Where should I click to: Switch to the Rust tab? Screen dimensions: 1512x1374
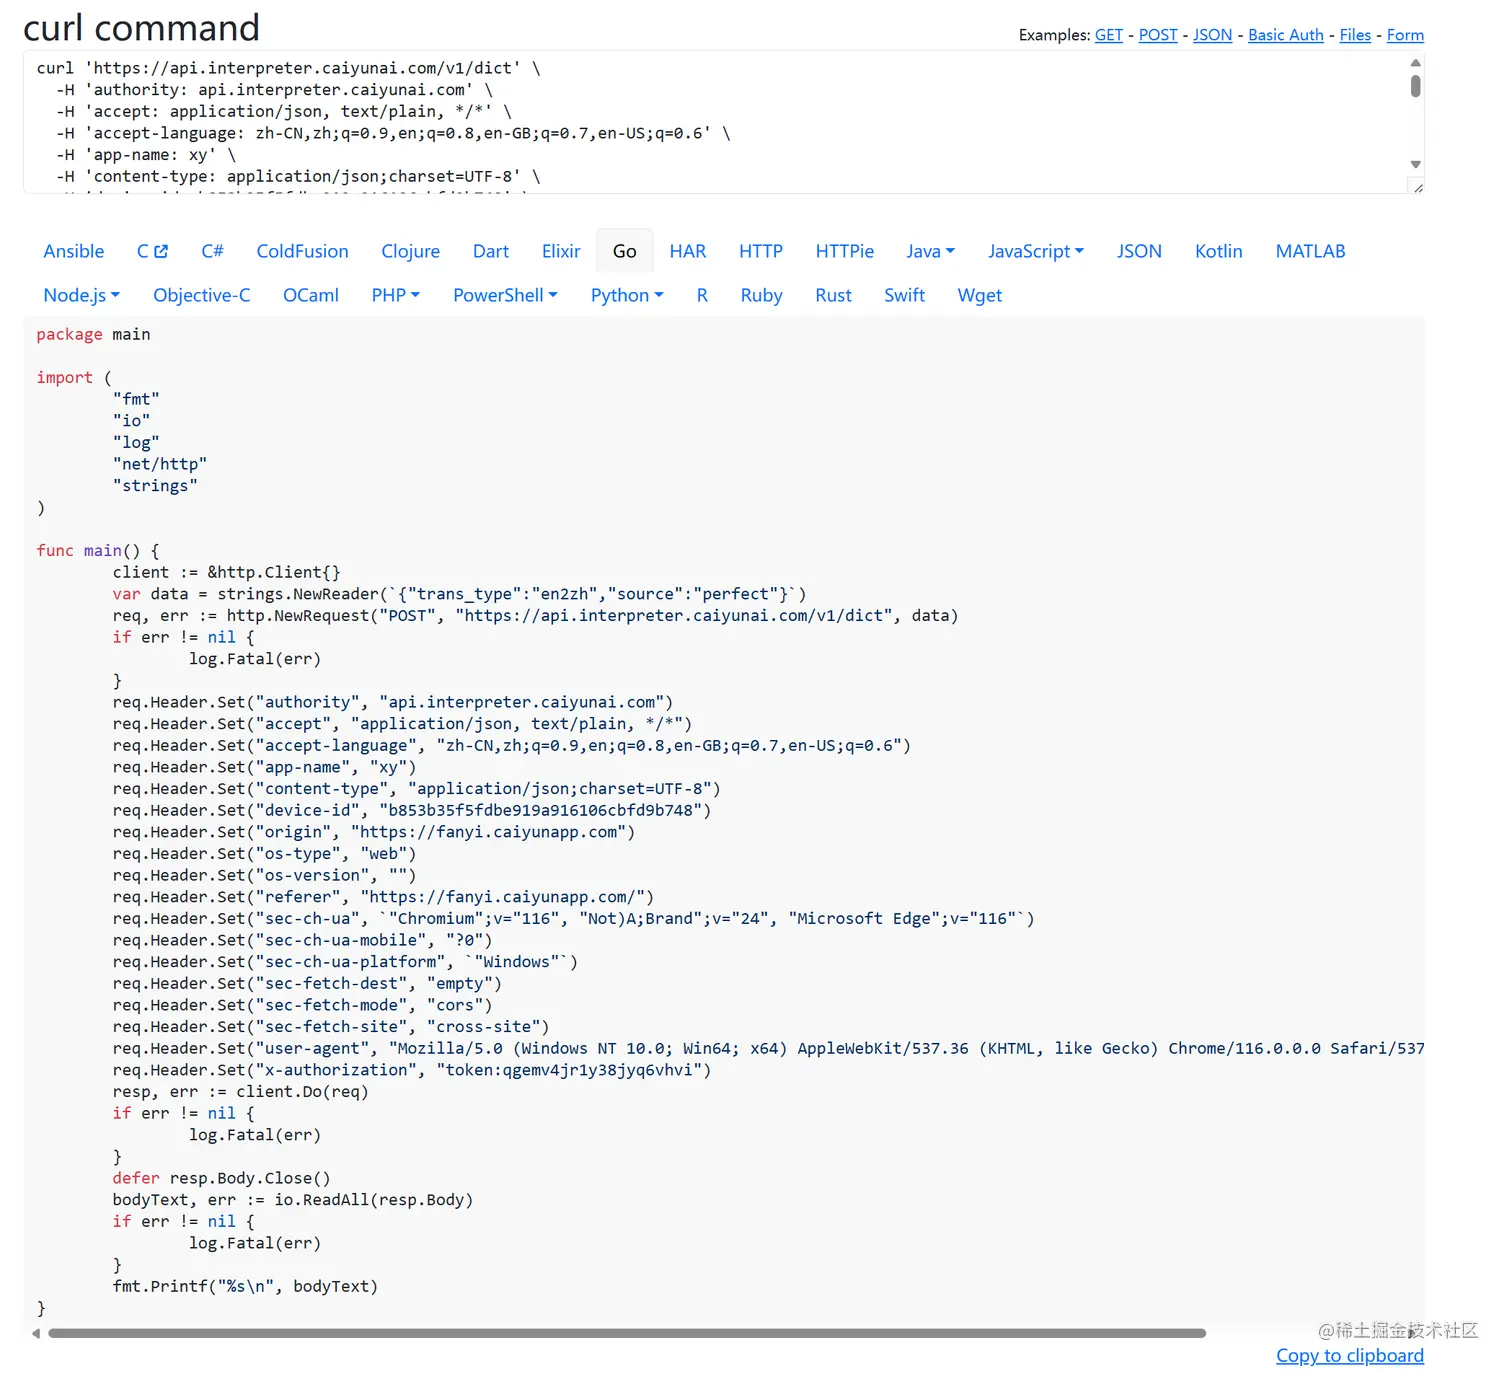pos(833,295)
